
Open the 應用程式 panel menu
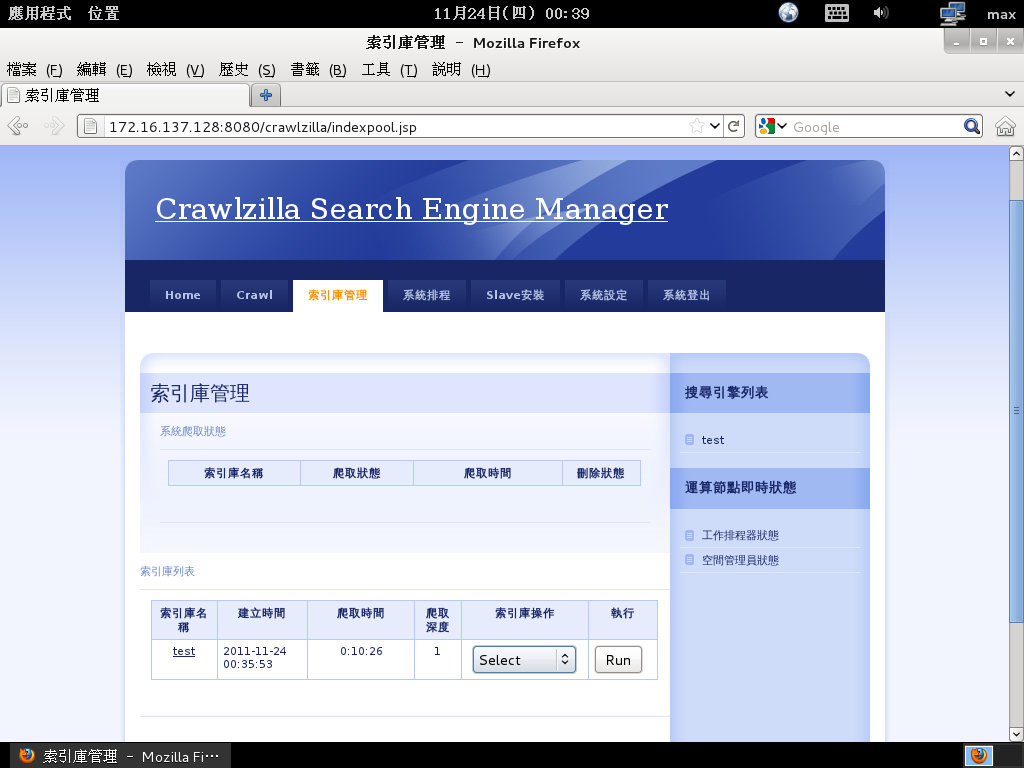(x=39, y=13)
